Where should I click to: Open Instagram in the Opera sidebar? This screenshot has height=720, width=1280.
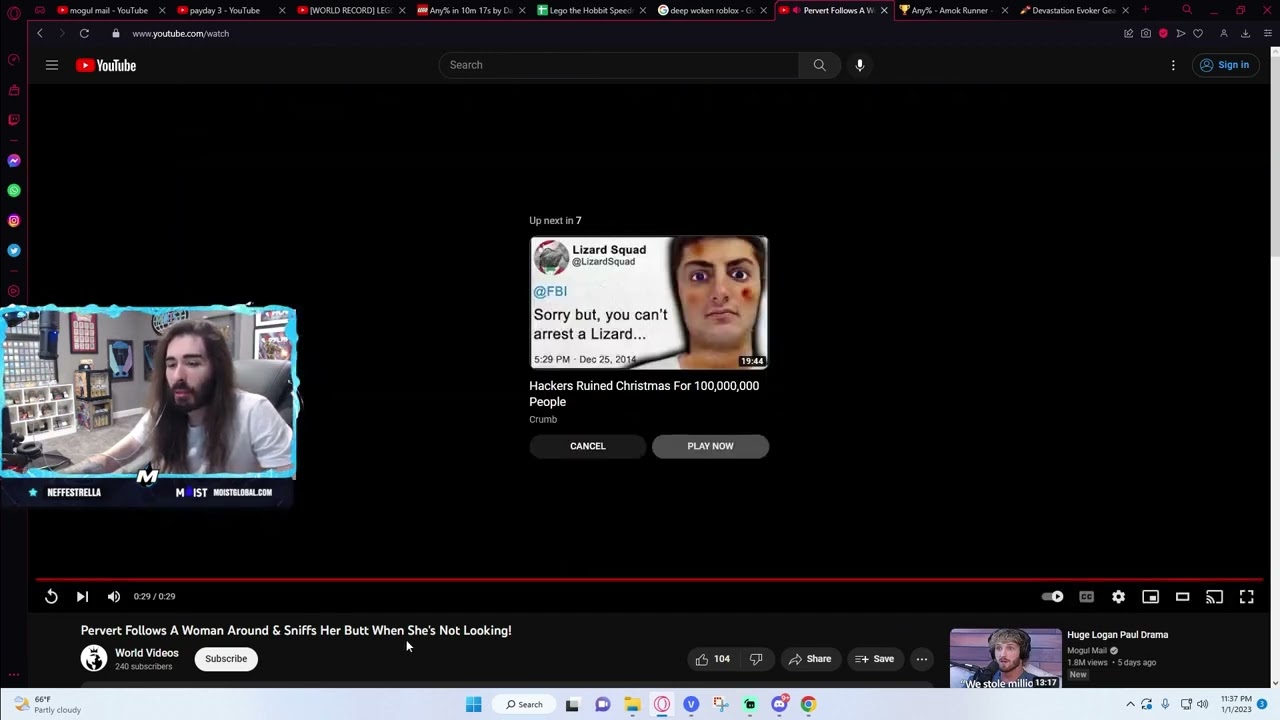(14, 220)
